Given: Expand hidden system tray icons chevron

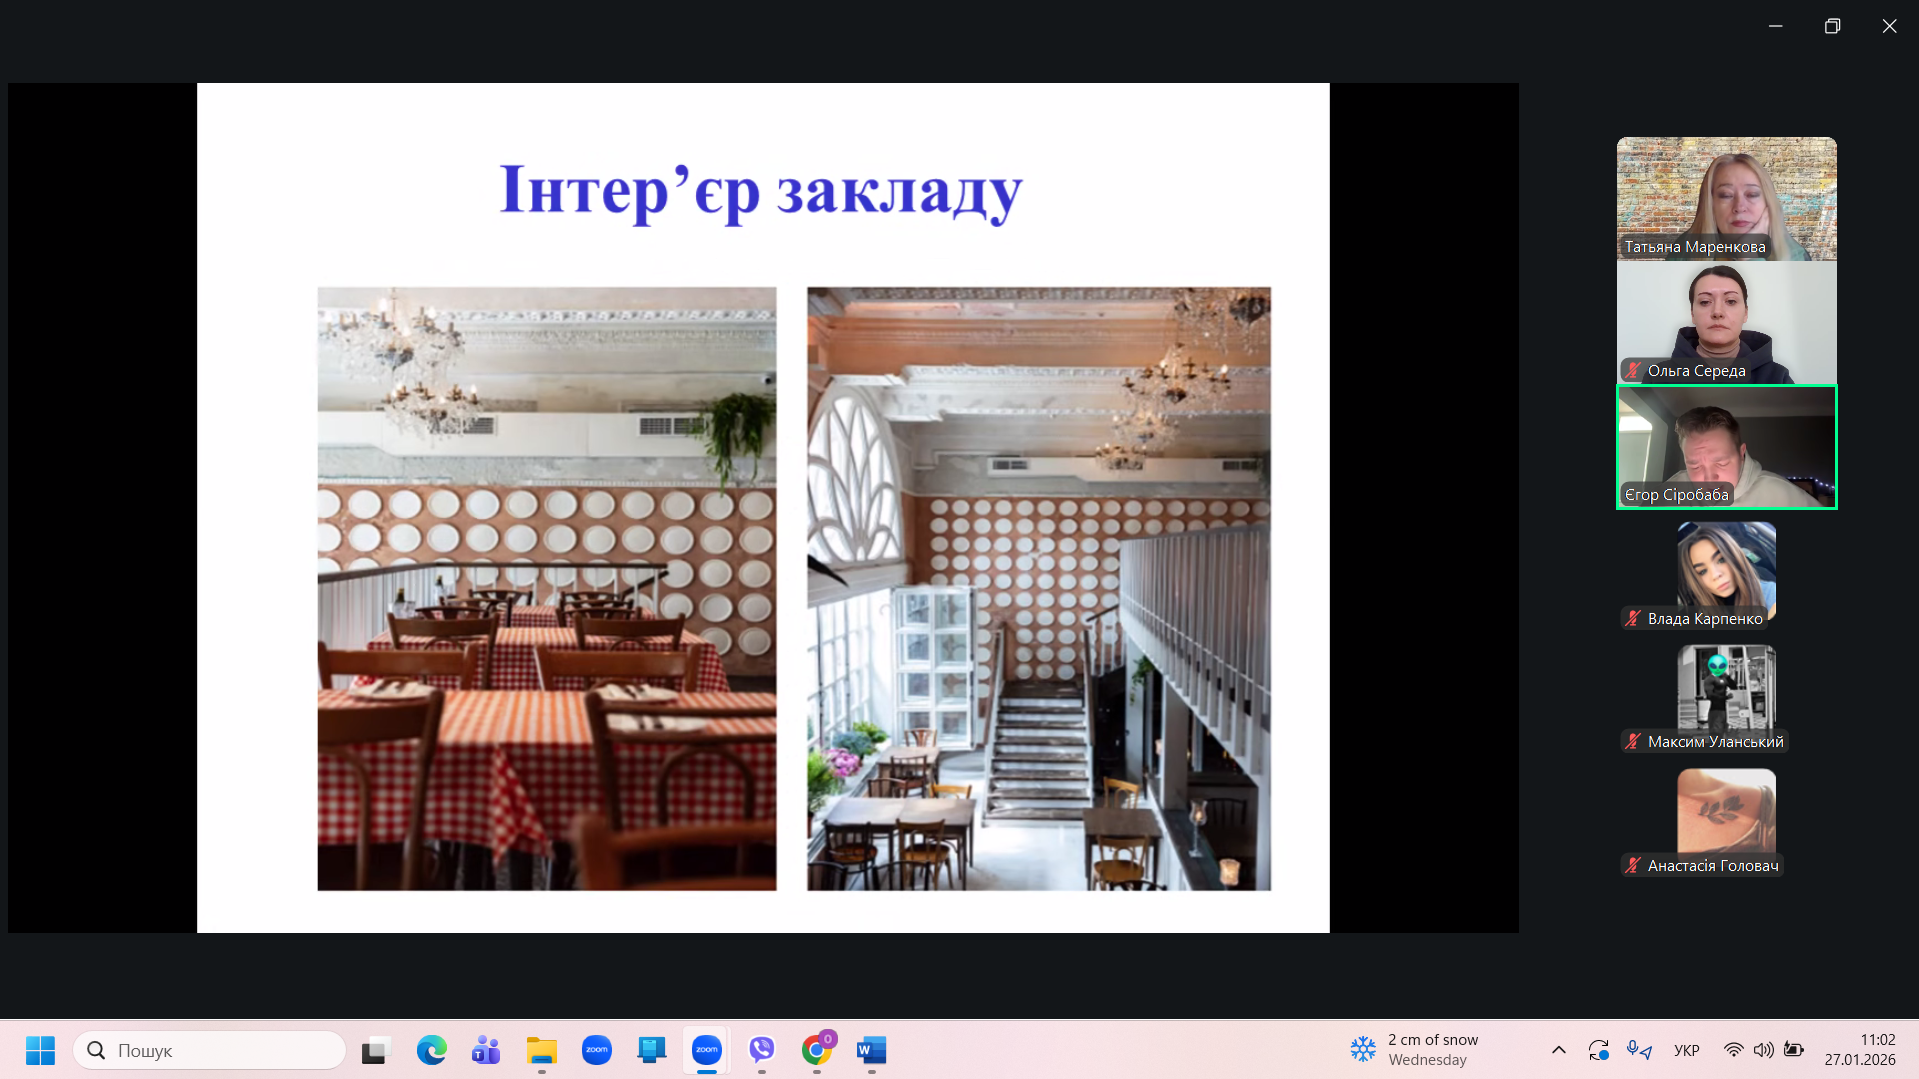Looking at the screenshot, I should tap(1558, 1050).
